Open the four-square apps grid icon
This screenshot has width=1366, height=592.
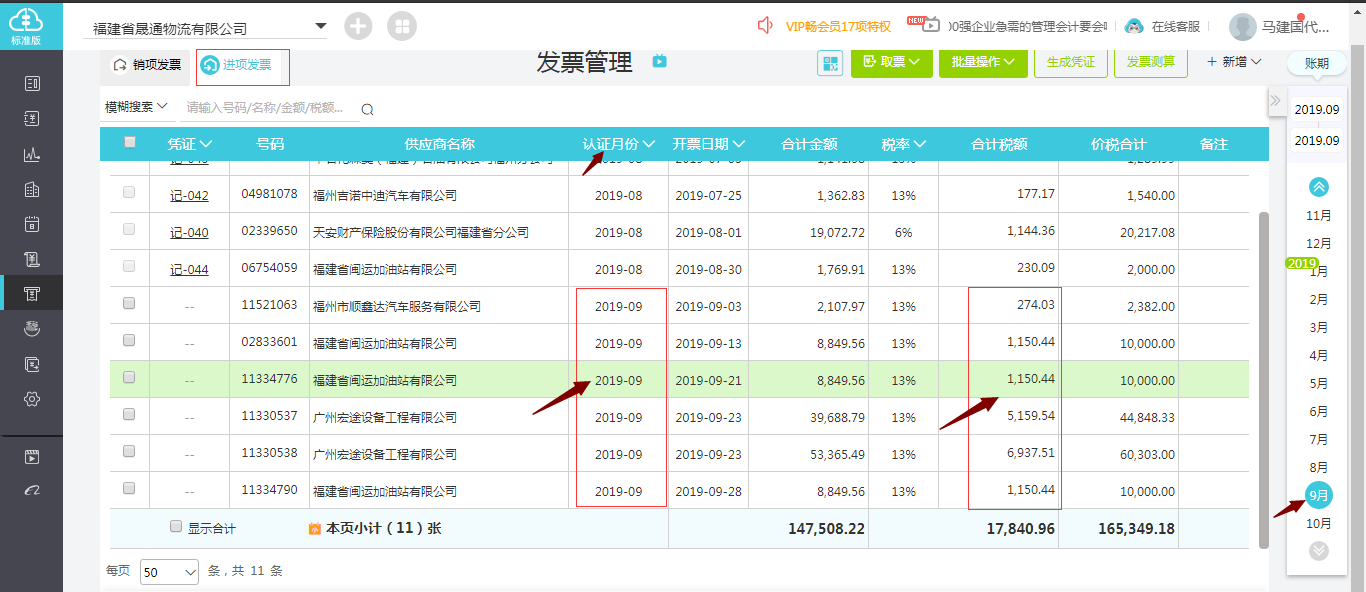coord(402,27)
